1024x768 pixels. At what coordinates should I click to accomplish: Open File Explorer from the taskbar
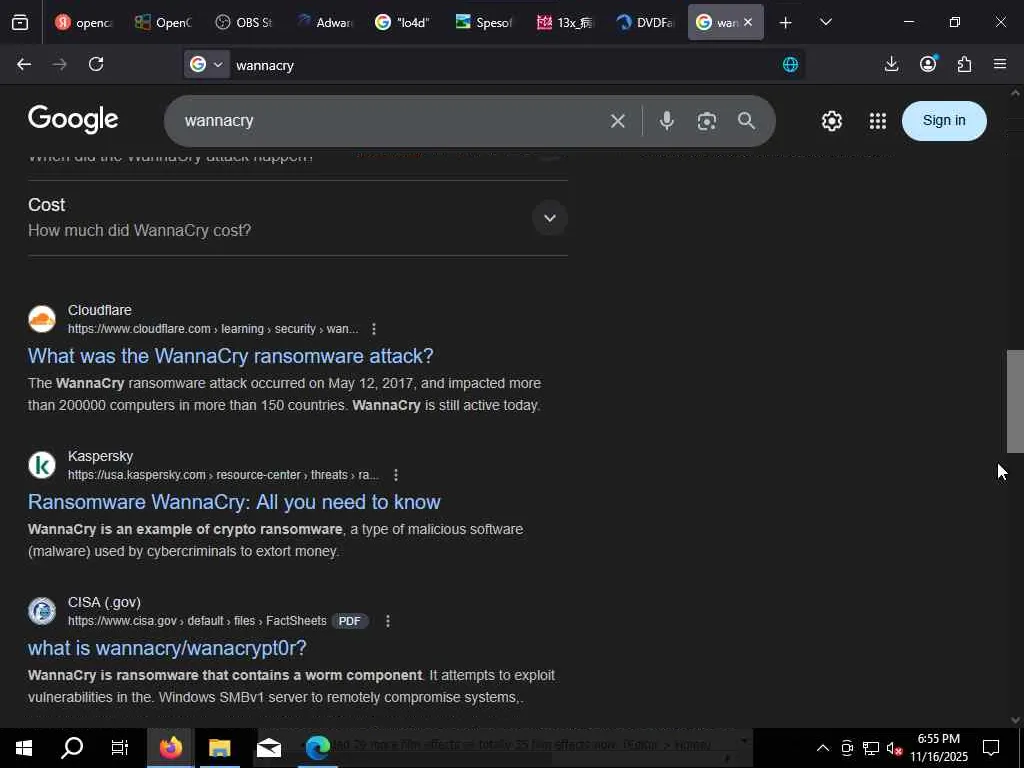pos(220,748)
